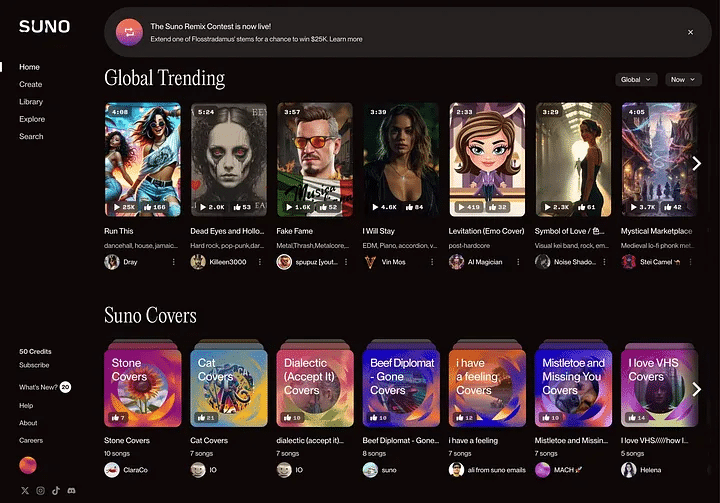720x503 pixels.
Task: Open Create in the sidebar
Action: [30, 85]
